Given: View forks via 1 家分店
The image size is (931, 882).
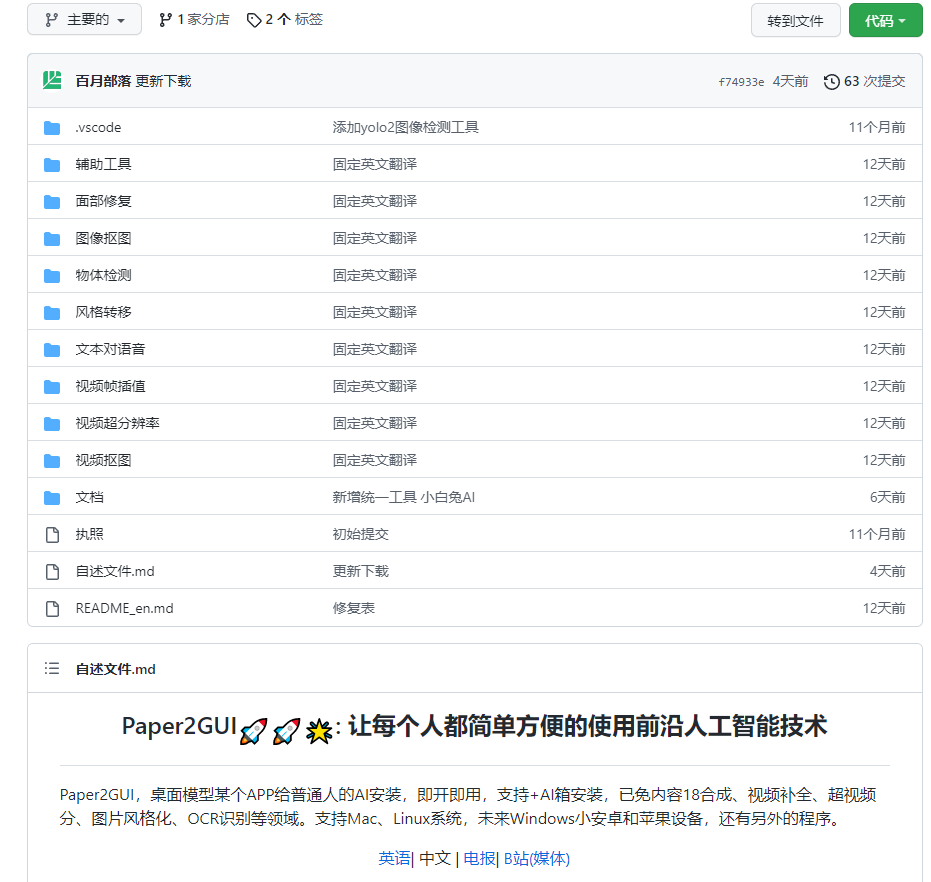Looking at the screenshot, I should (x=194, y=18).
